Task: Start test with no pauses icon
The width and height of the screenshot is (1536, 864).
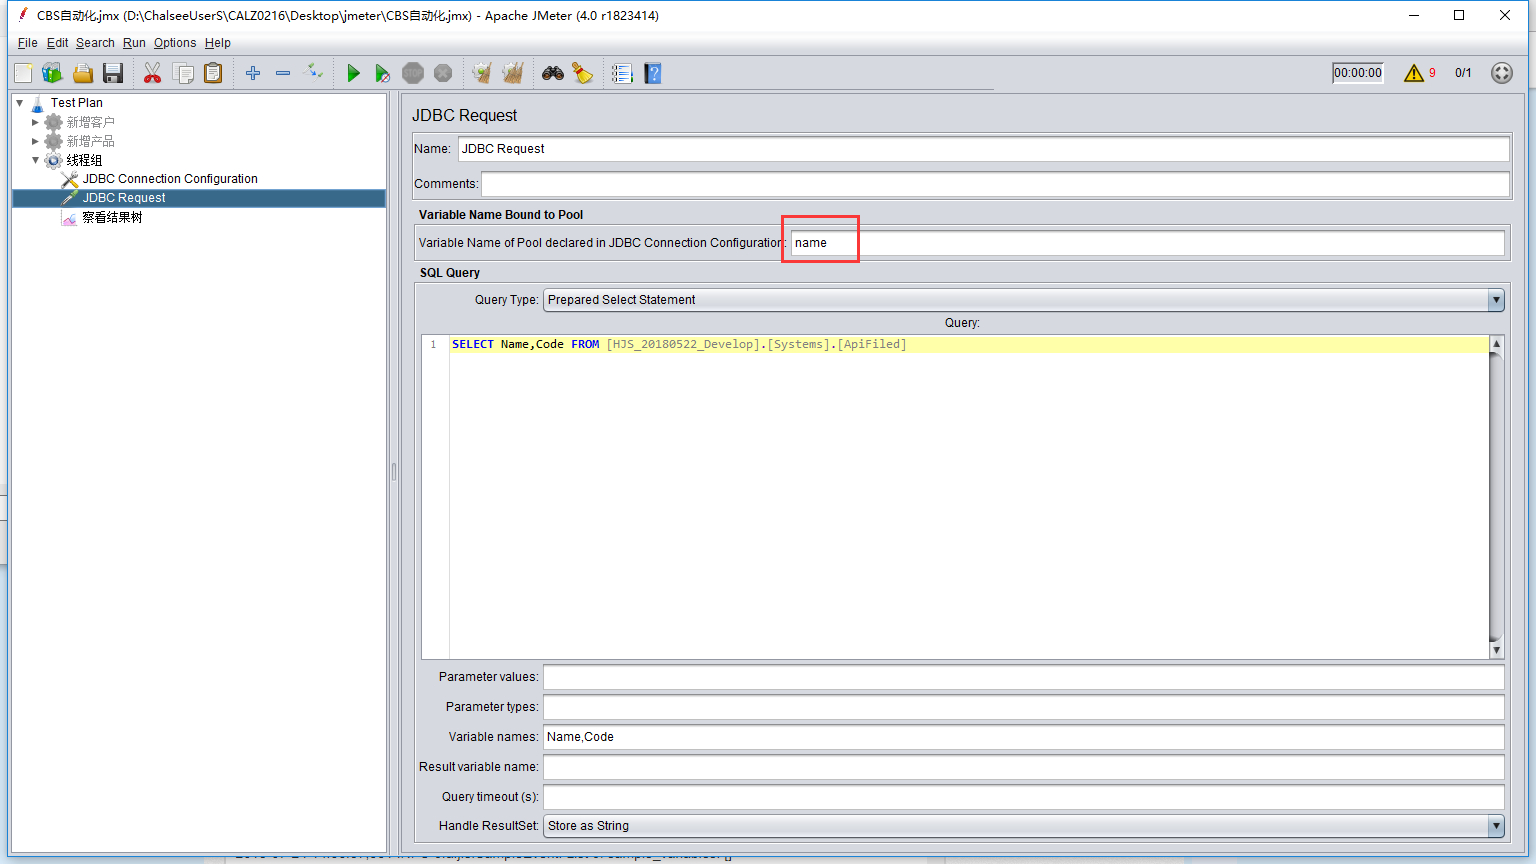Action: [383, 73]
